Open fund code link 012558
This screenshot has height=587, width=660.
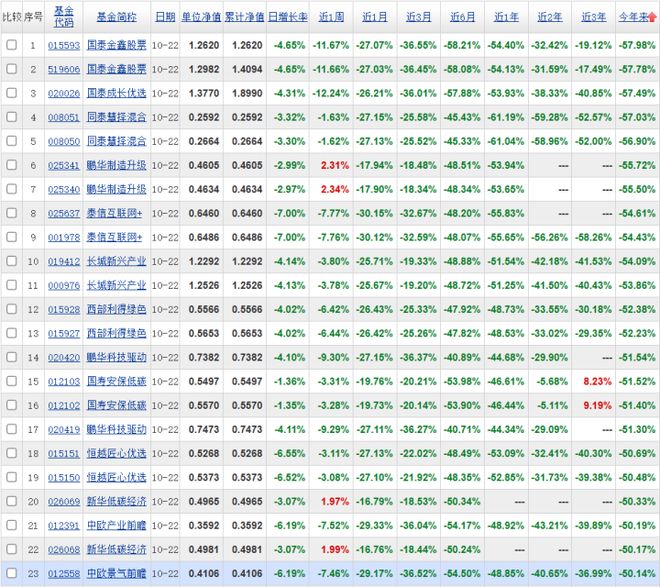pyautogui.click(x=64, y=574)
